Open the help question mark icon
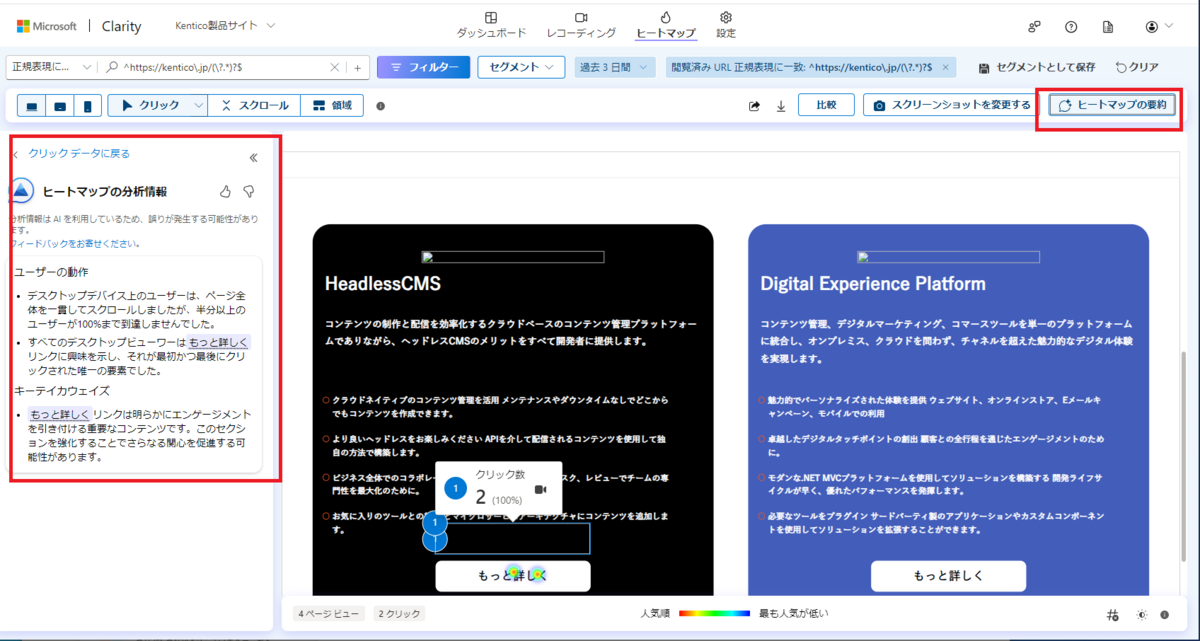The width and height of the screenshot is (1200, 641). (x=1071, y=27)
